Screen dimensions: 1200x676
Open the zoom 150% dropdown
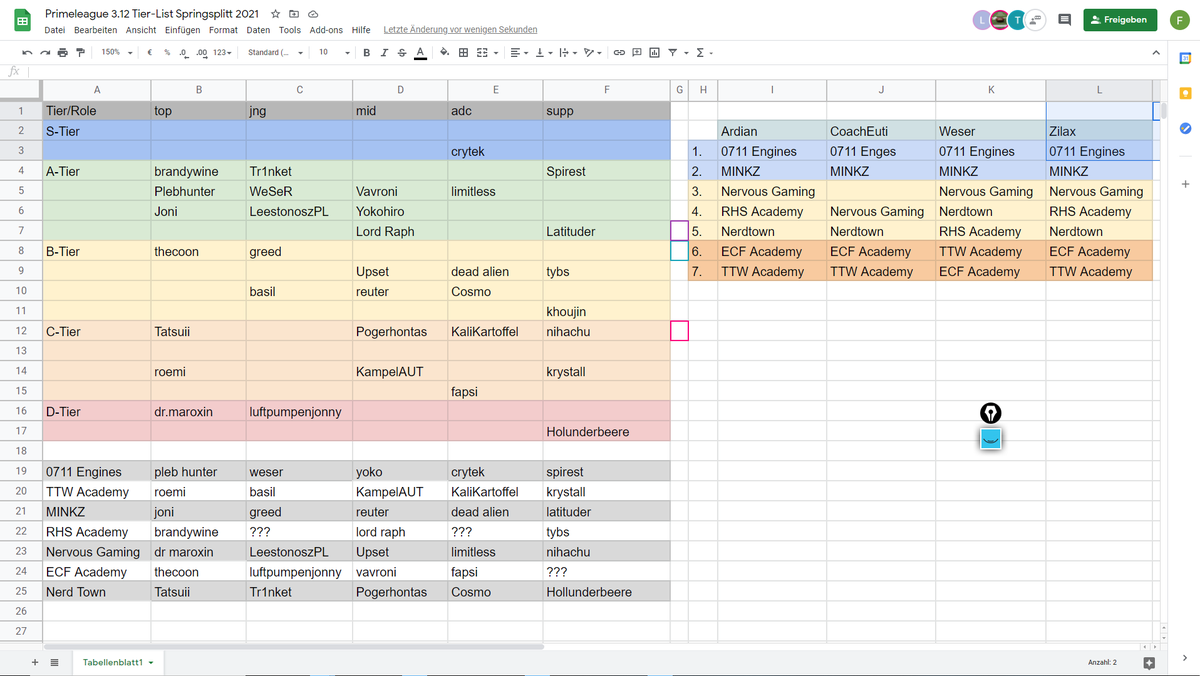click(x=115, y=52)
